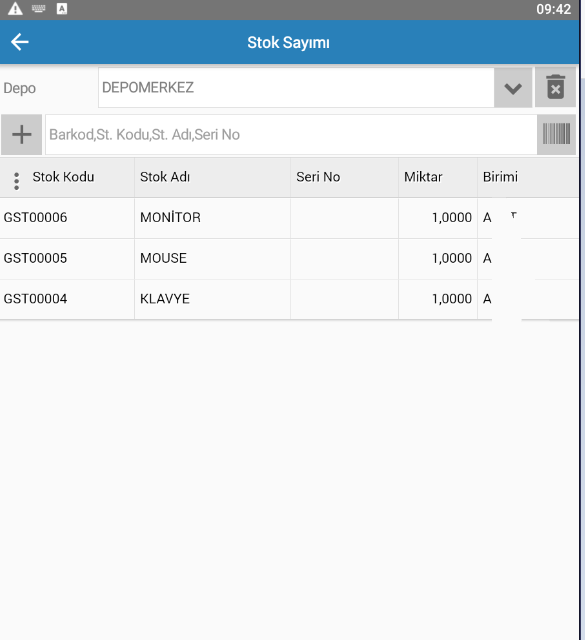
Task: Open the barcode scanner icon
Action: click(x=556, y=134)
